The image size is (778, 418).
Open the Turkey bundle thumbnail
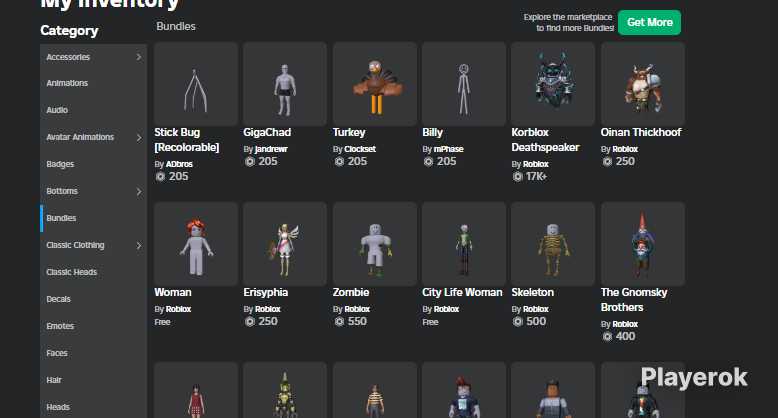click(375, 84)
